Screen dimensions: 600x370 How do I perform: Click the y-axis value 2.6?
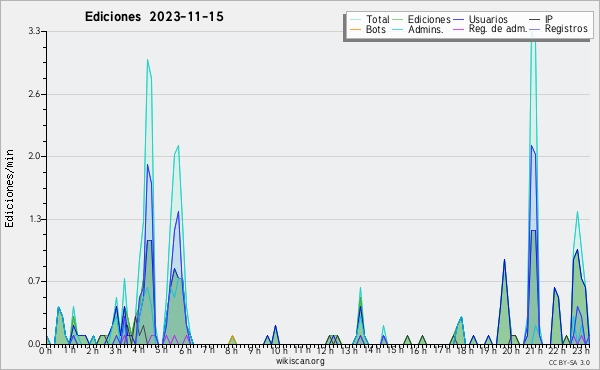click(34, 94)
